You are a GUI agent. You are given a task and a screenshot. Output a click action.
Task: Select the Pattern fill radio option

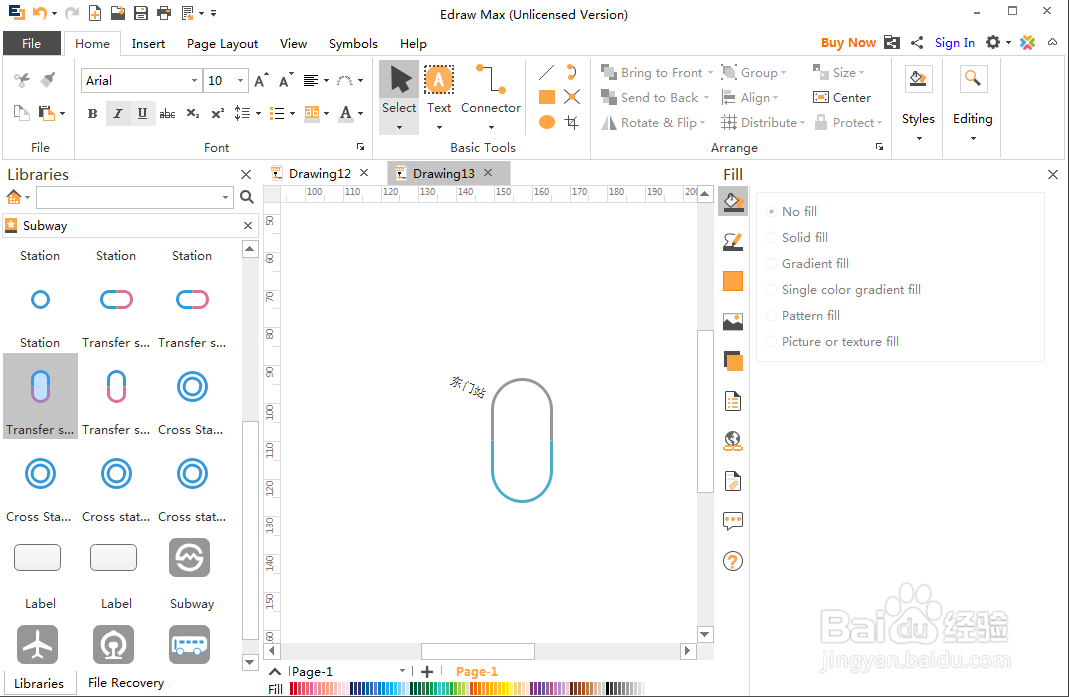point(771,316)
